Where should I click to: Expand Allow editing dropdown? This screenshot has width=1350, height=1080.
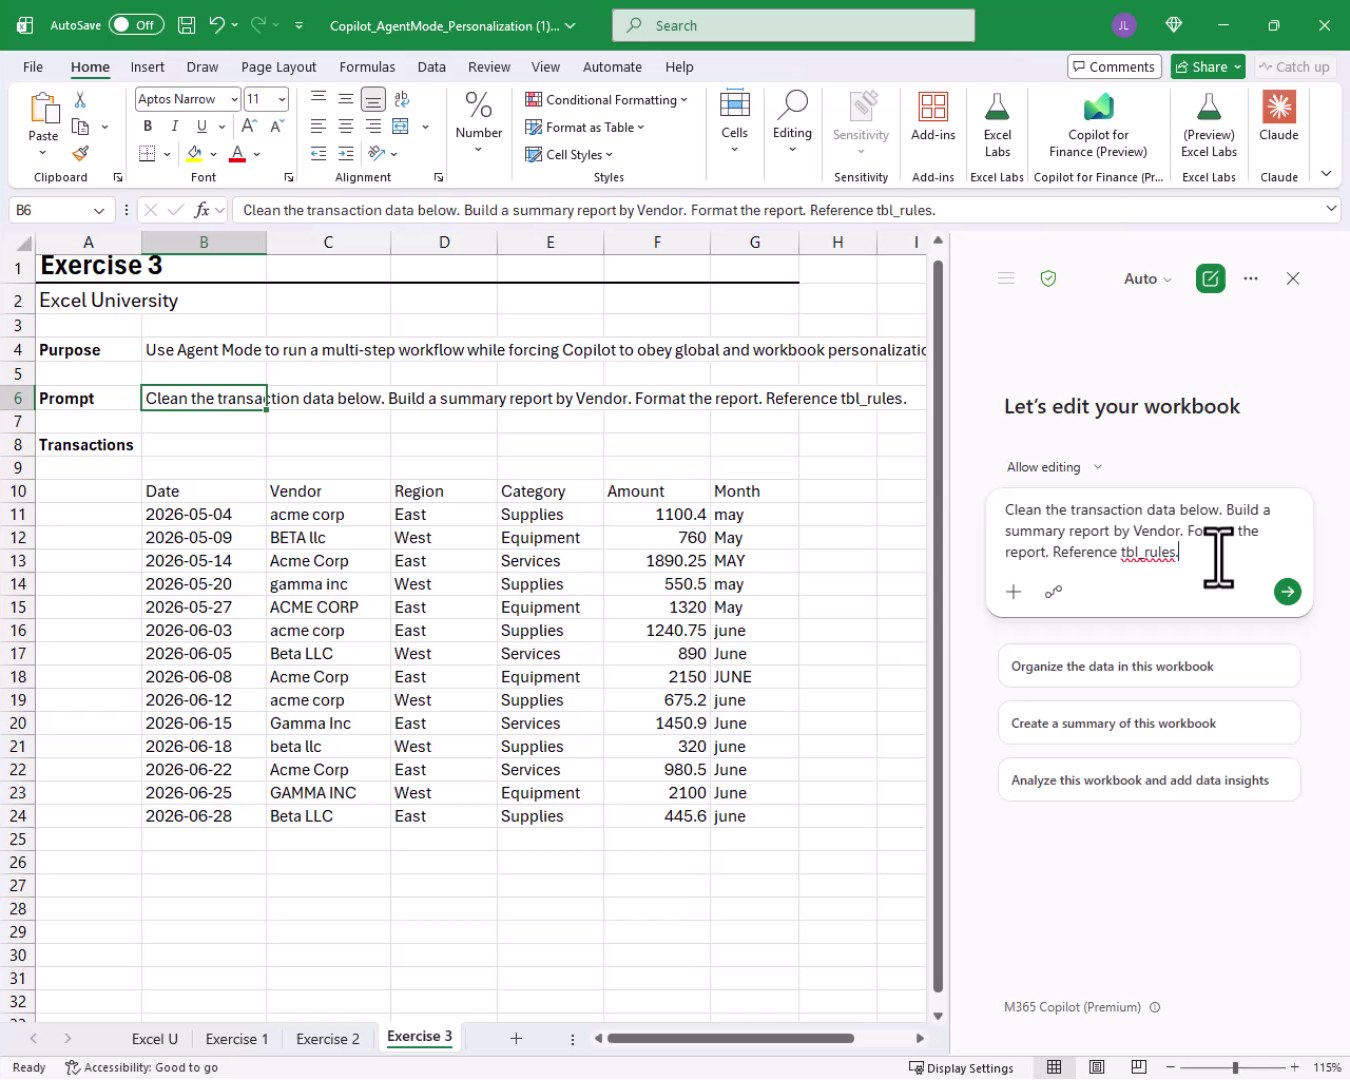pyautogui.click(x=1054, y=467)
